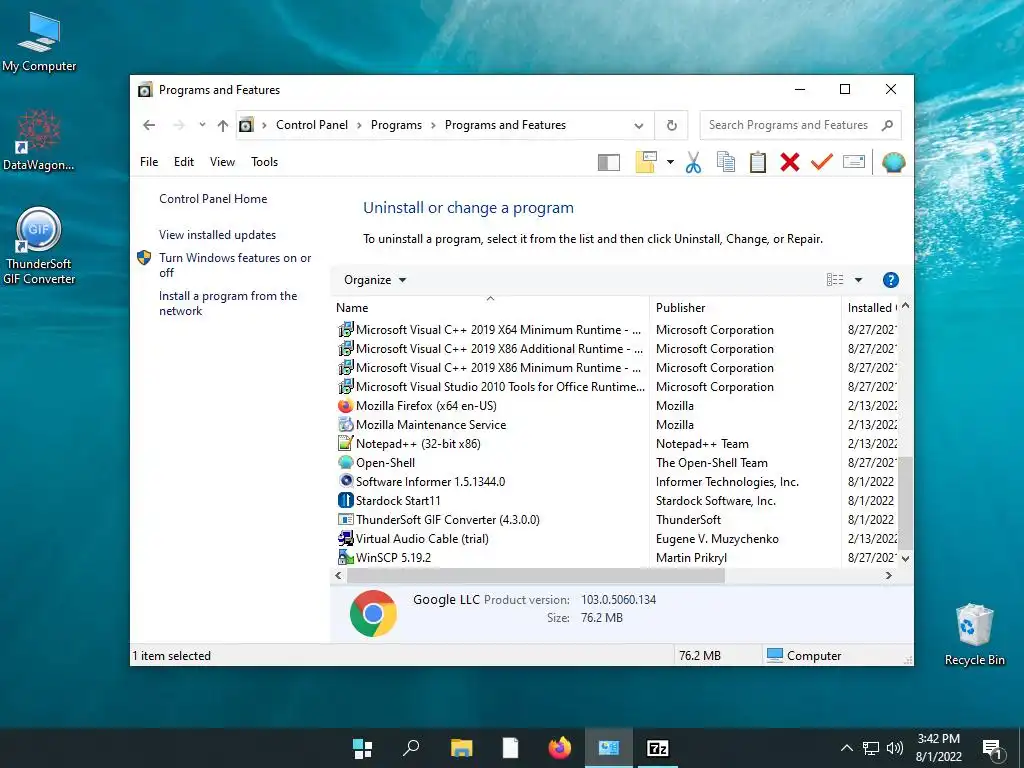Click the Cut scissors toolbar icon
This screenshot has width=1024, height=768.
694,162
